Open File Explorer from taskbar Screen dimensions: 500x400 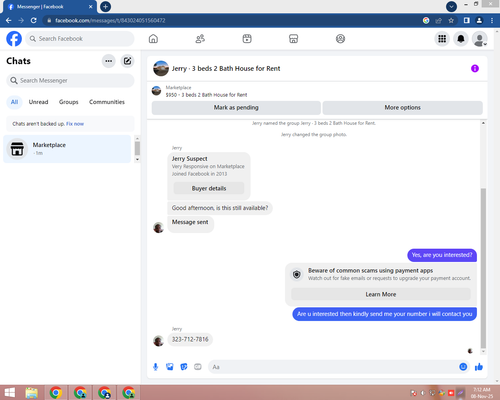(x=32, y=393)
